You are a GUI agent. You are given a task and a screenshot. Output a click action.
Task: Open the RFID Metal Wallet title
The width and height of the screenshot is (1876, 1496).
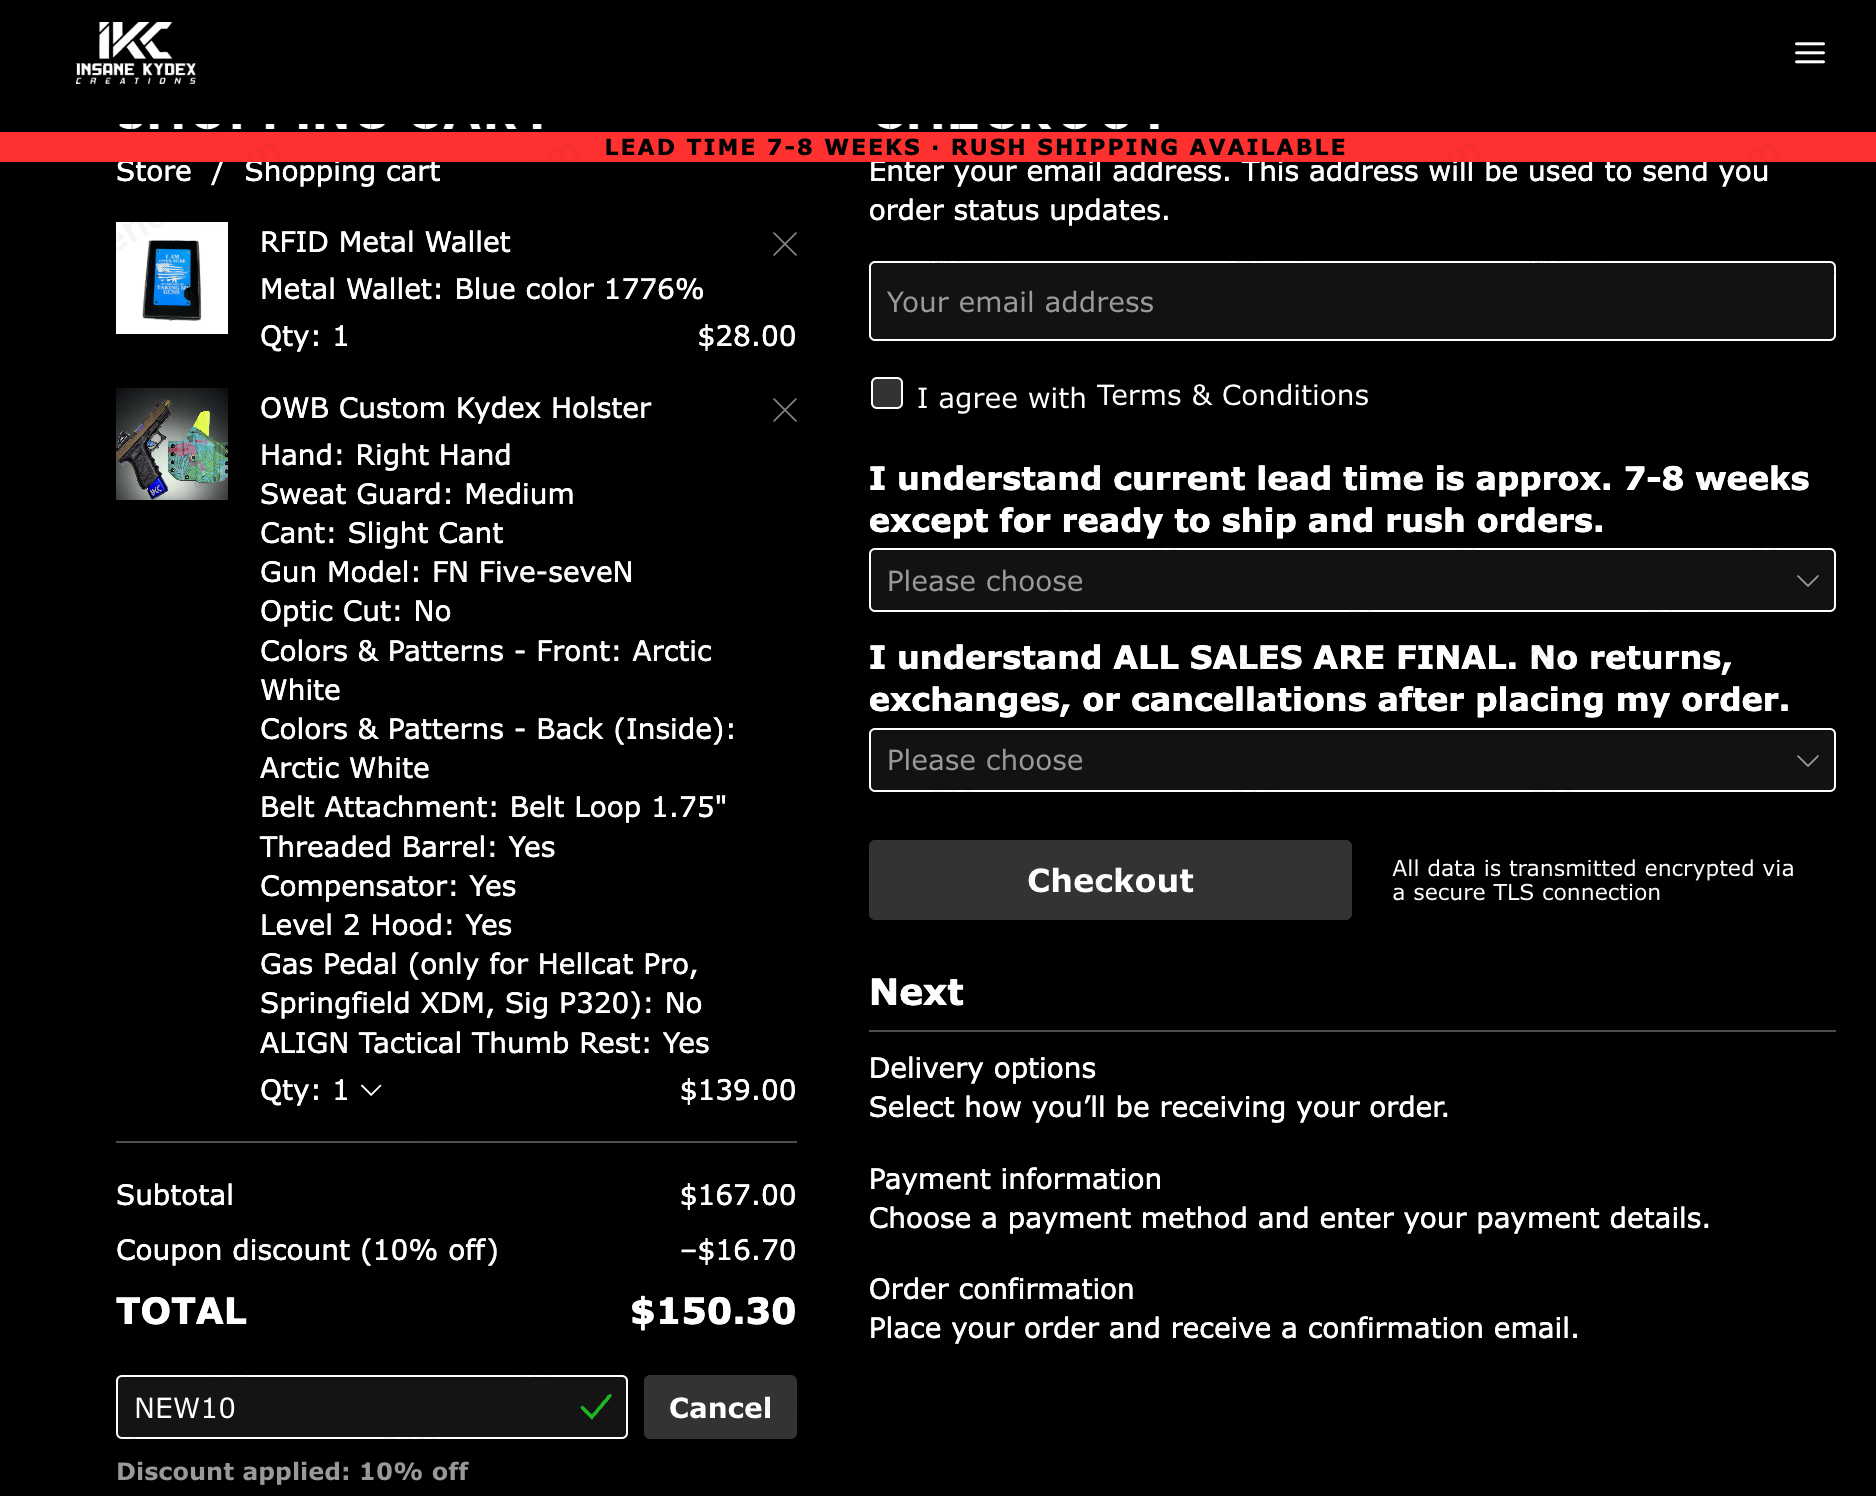(385, 242)
